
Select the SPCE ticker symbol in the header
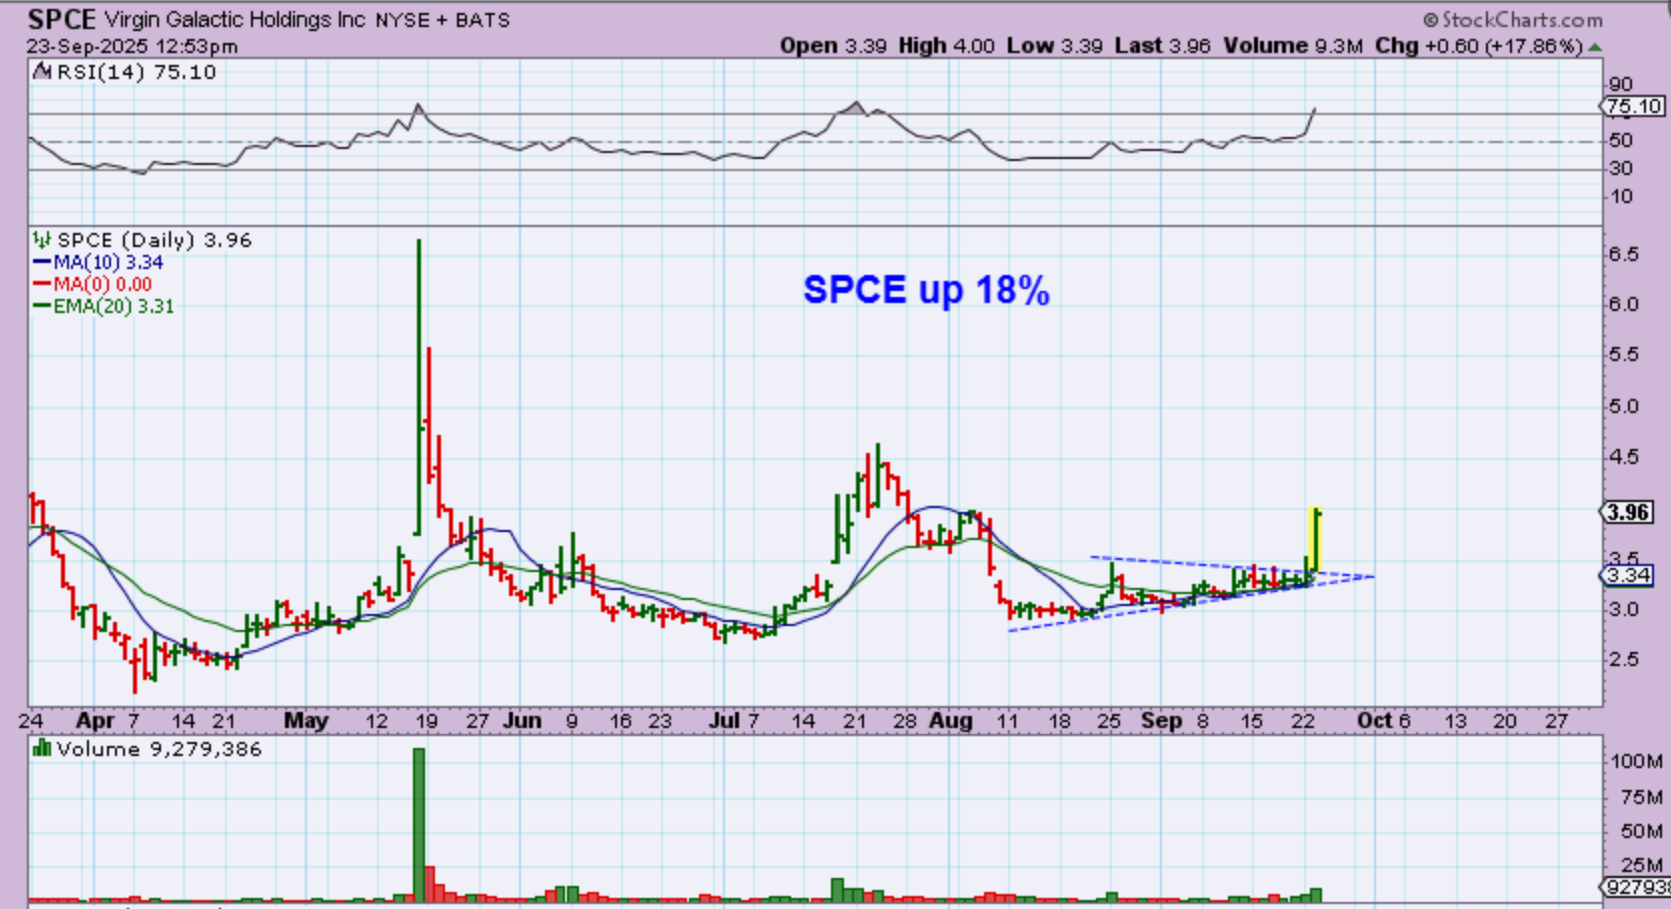(x=62, y=19)
